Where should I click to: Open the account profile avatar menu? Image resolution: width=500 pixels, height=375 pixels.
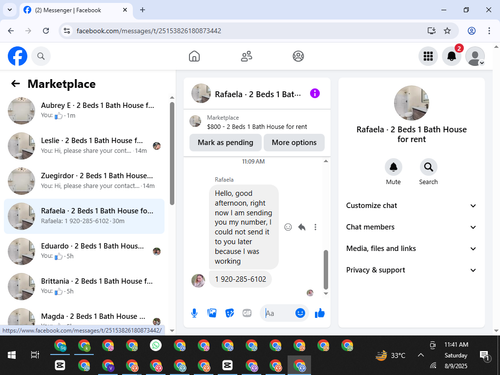pyautogui.click(x=475, y=56)
